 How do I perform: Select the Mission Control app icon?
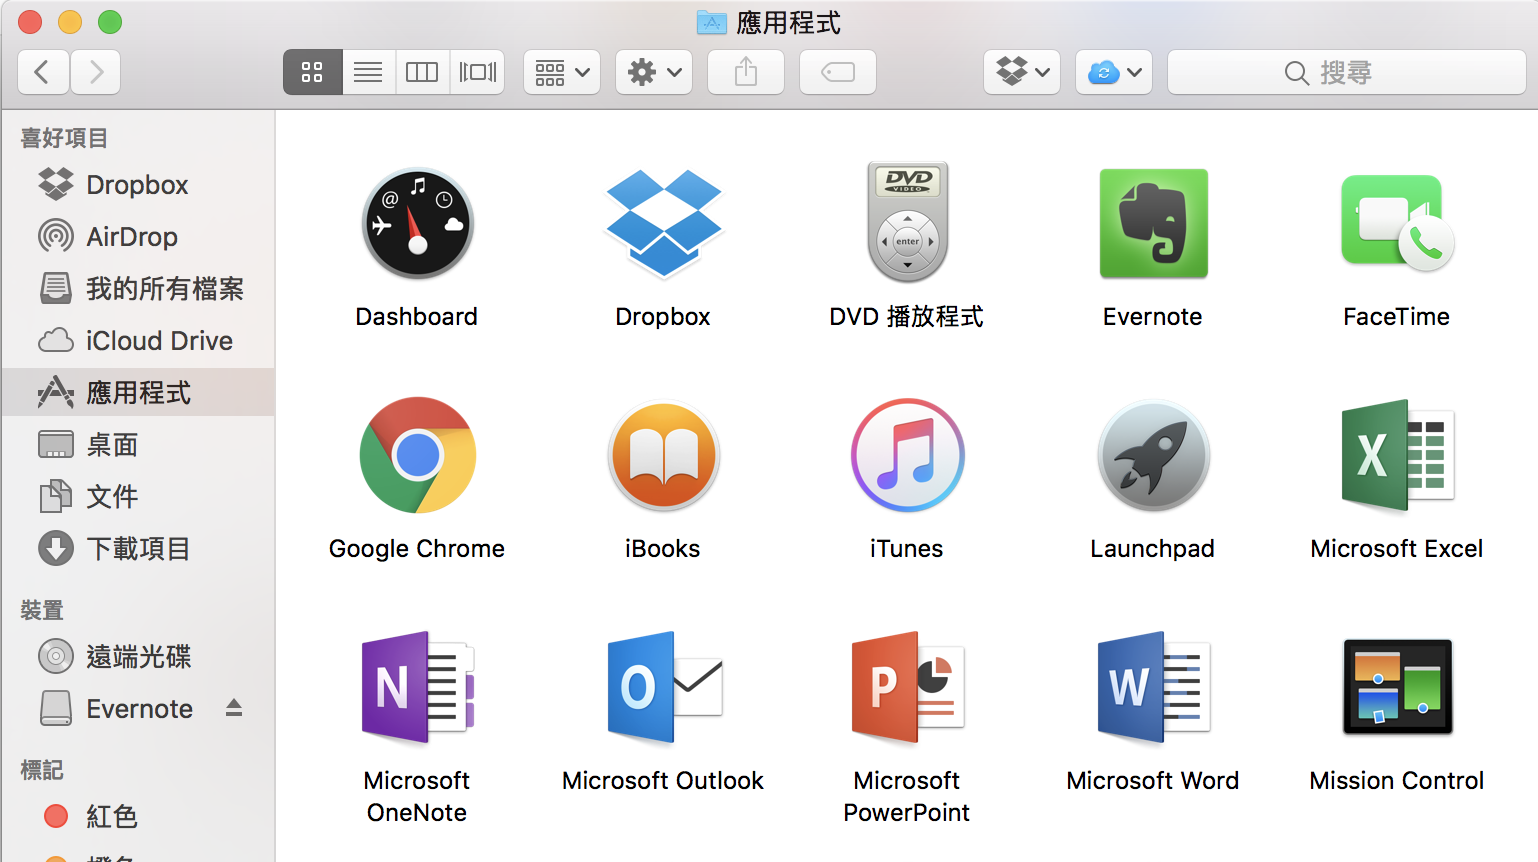pos(1397,687)
